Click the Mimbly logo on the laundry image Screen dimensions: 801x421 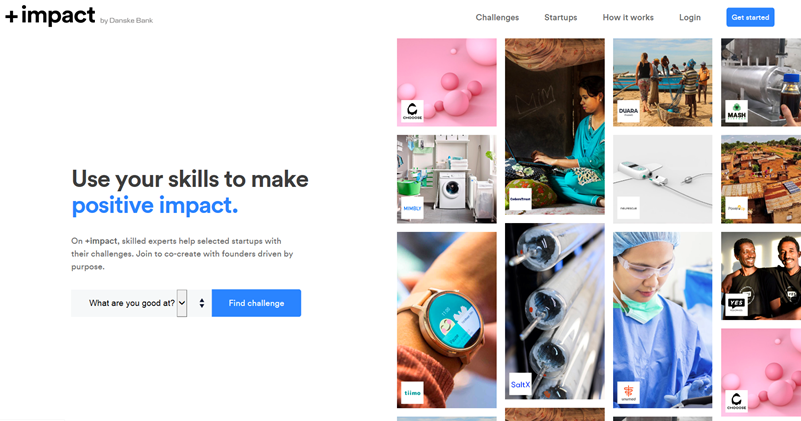pos(412,208)
